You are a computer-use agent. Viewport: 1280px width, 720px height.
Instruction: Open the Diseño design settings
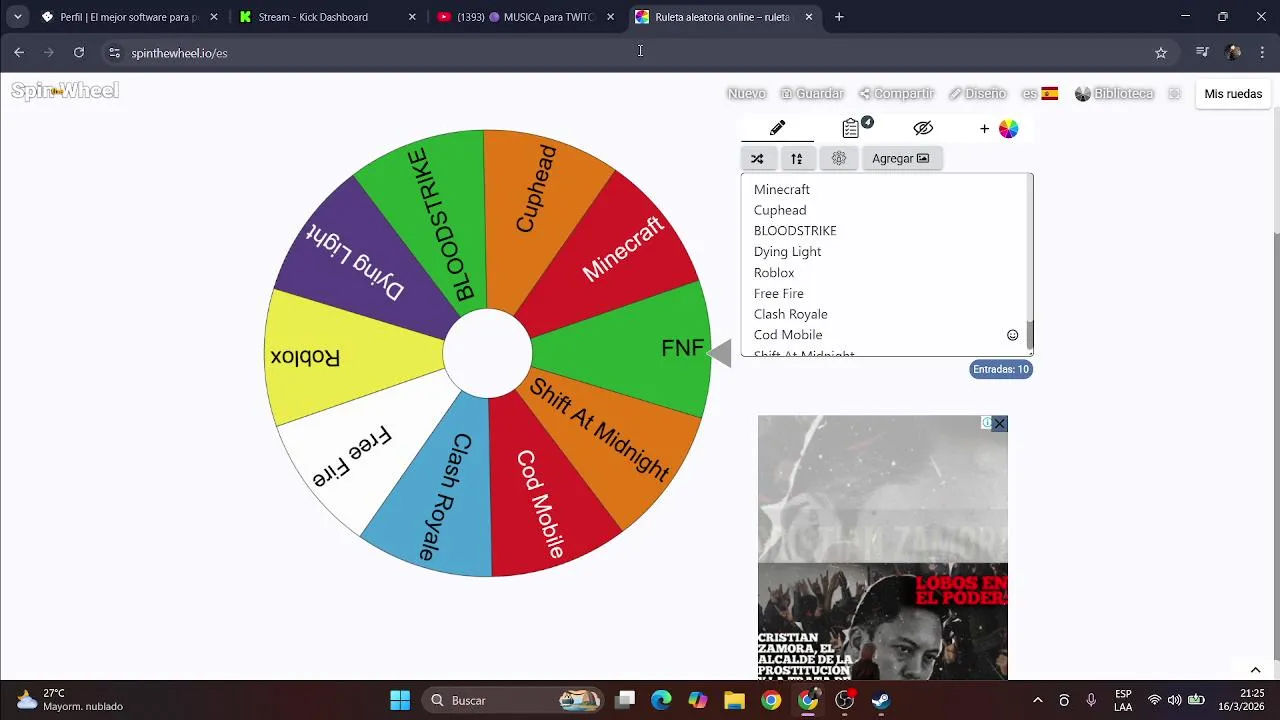point(977,93)
